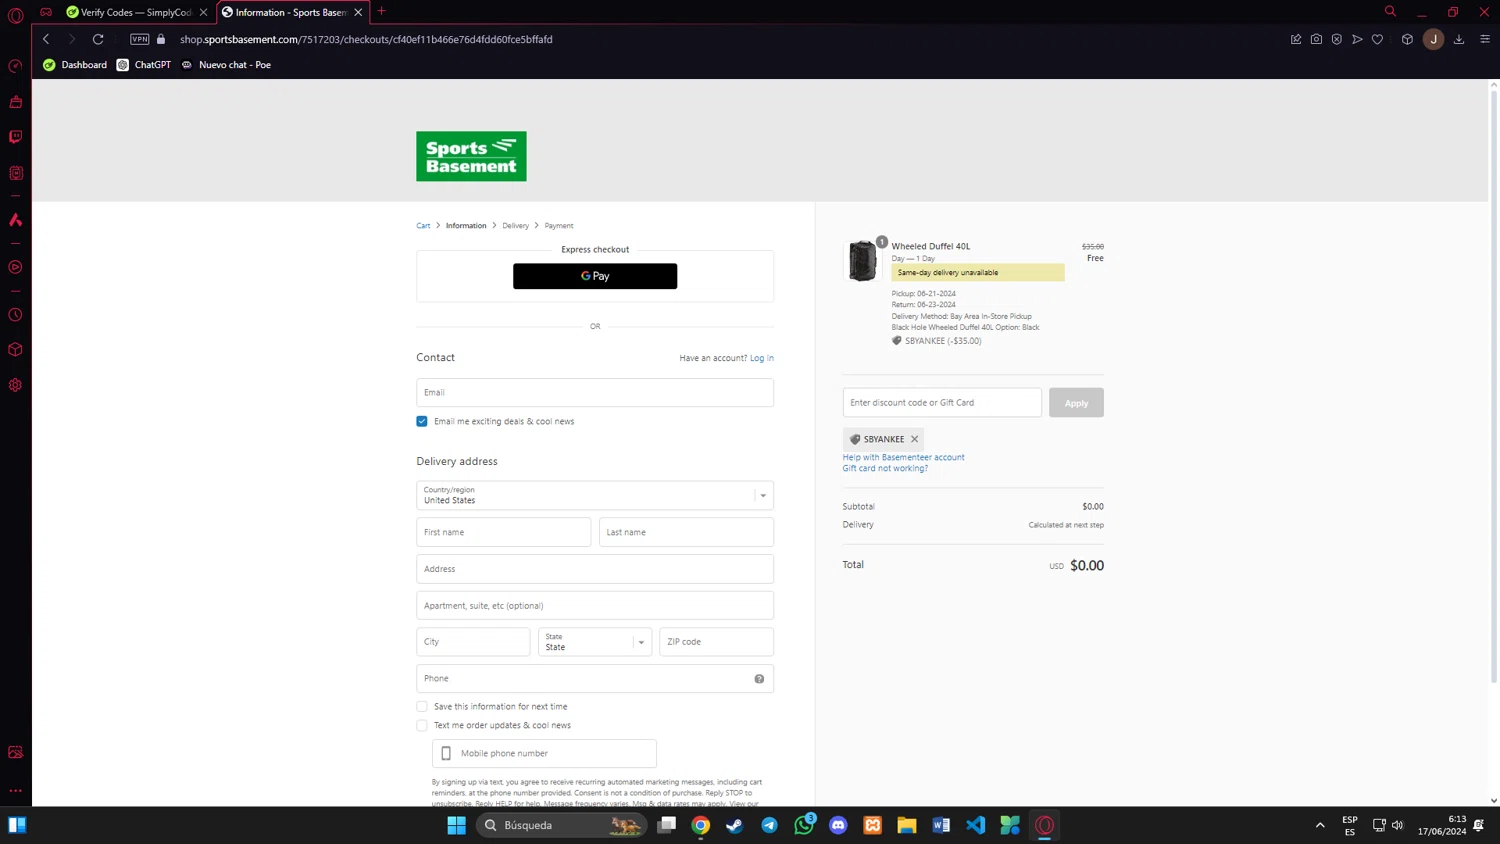Click the Google Pay express checkout button

click(x=595, y=276)
